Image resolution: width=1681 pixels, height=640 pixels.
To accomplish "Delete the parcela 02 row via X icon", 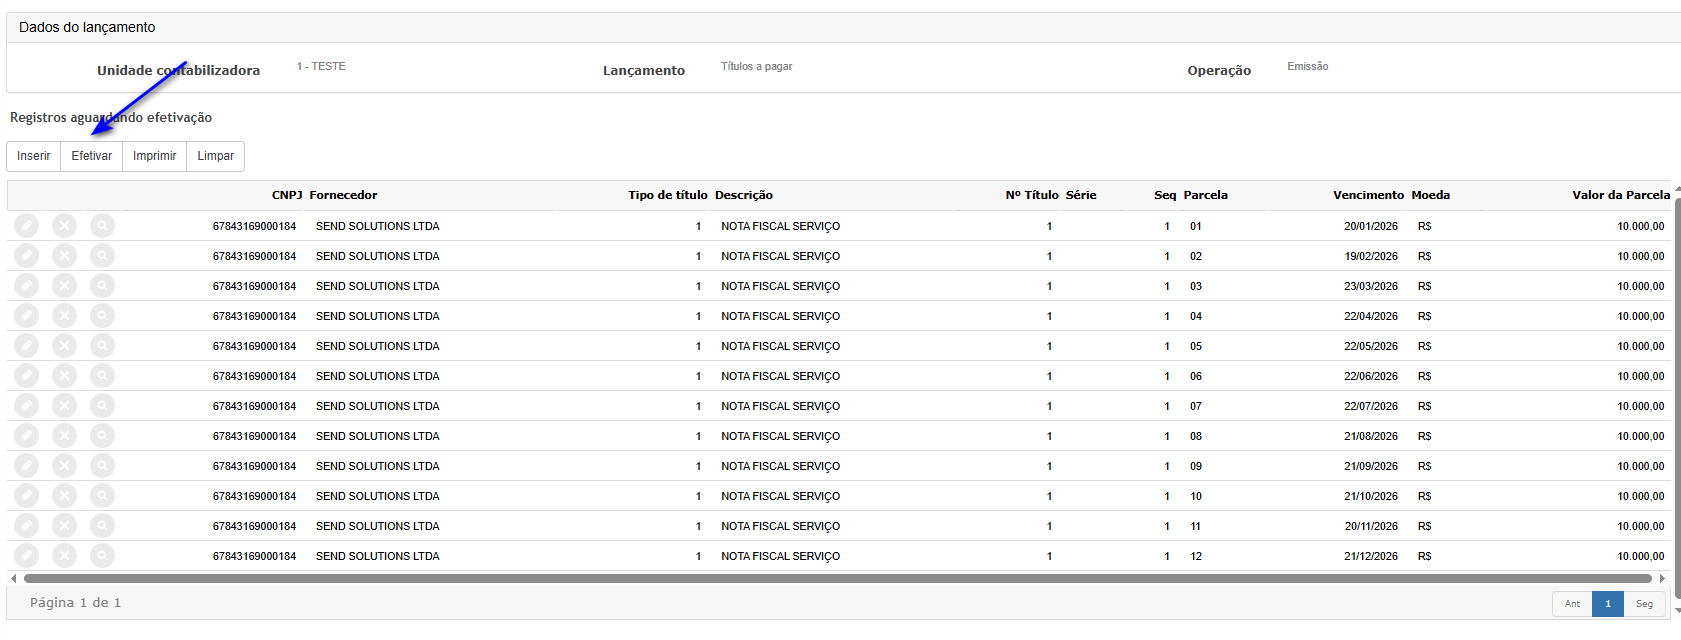I will [64, 256].
